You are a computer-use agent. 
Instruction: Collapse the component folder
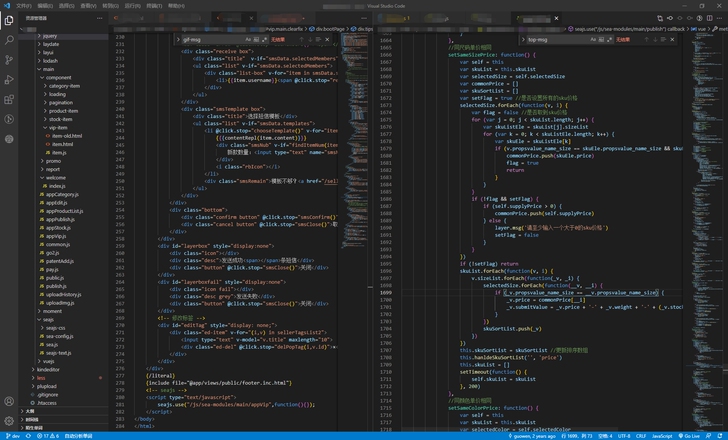[58, 78]
